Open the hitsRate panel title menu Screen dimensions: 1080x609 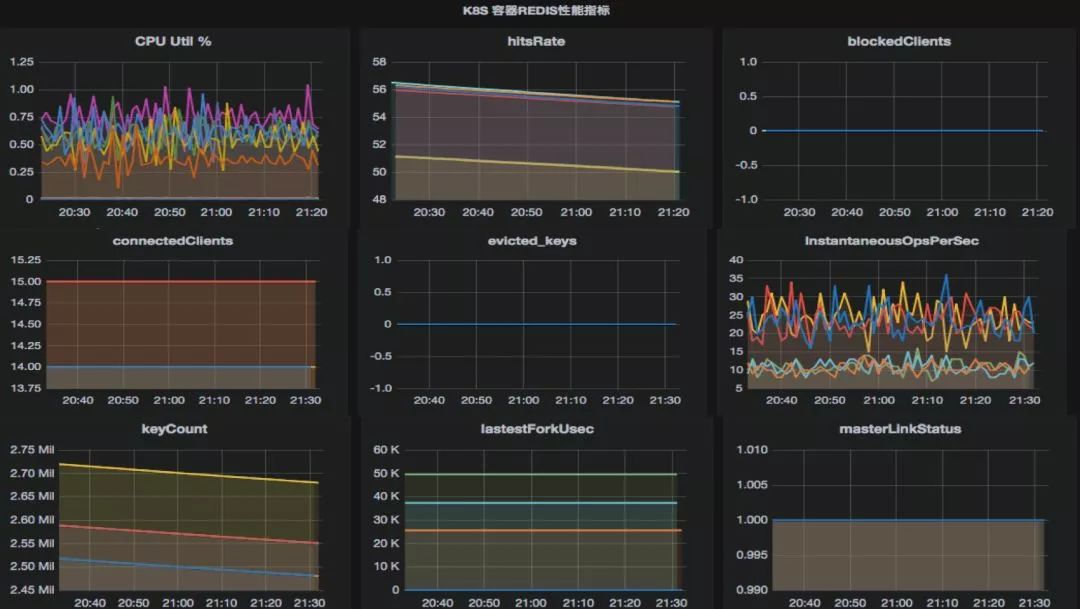click(536, 41)
